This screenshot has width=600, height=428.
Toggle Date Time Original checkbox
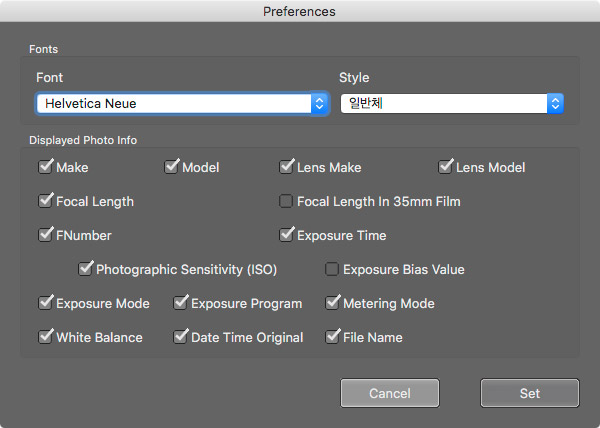[x=181, y=337]
